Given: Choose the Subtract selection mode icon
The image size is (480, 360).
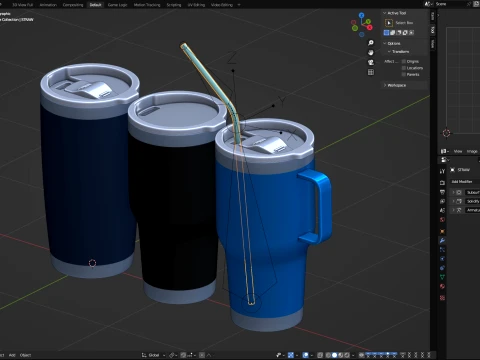Looking at the screenshot, I should [399, 33].
